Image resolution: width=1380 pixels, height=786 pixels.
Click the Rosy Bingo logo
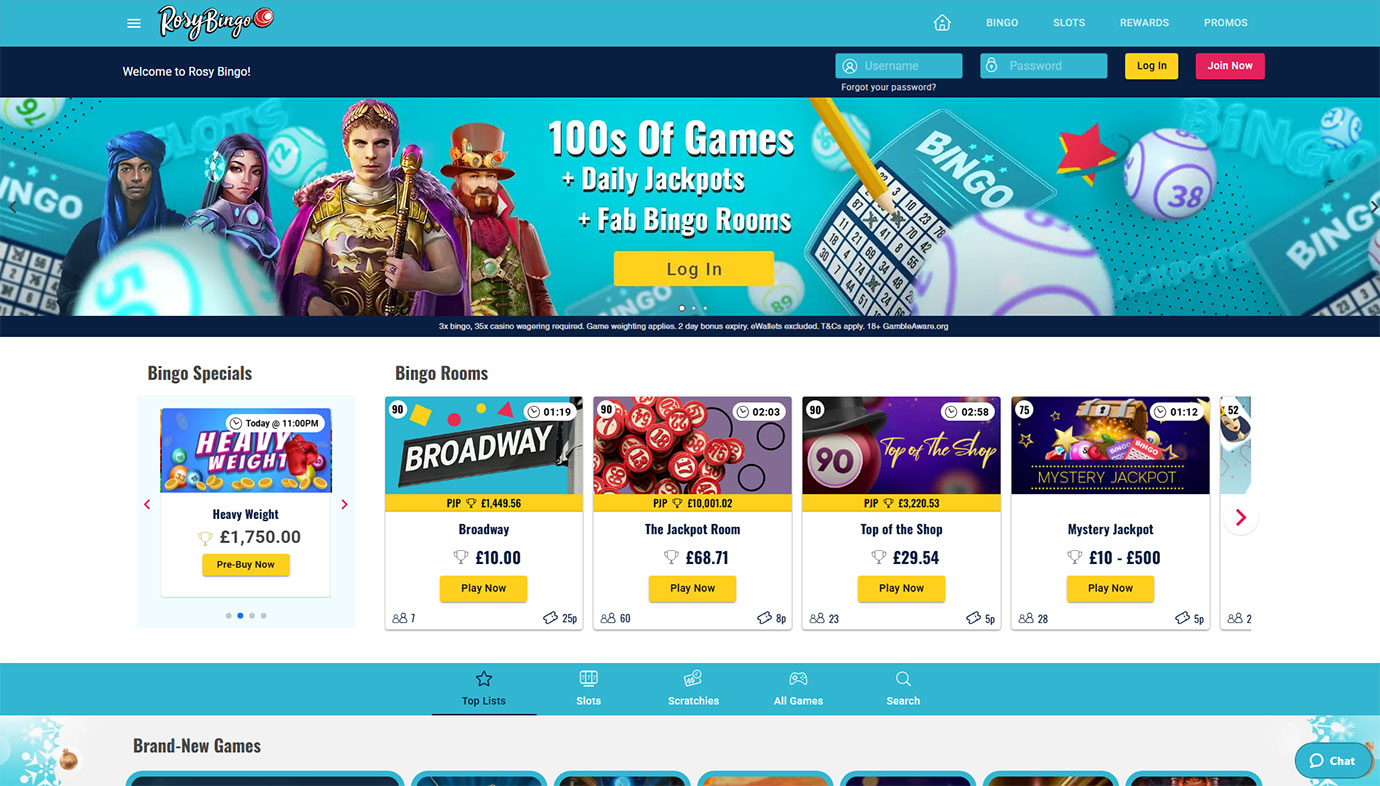point(215,22)
